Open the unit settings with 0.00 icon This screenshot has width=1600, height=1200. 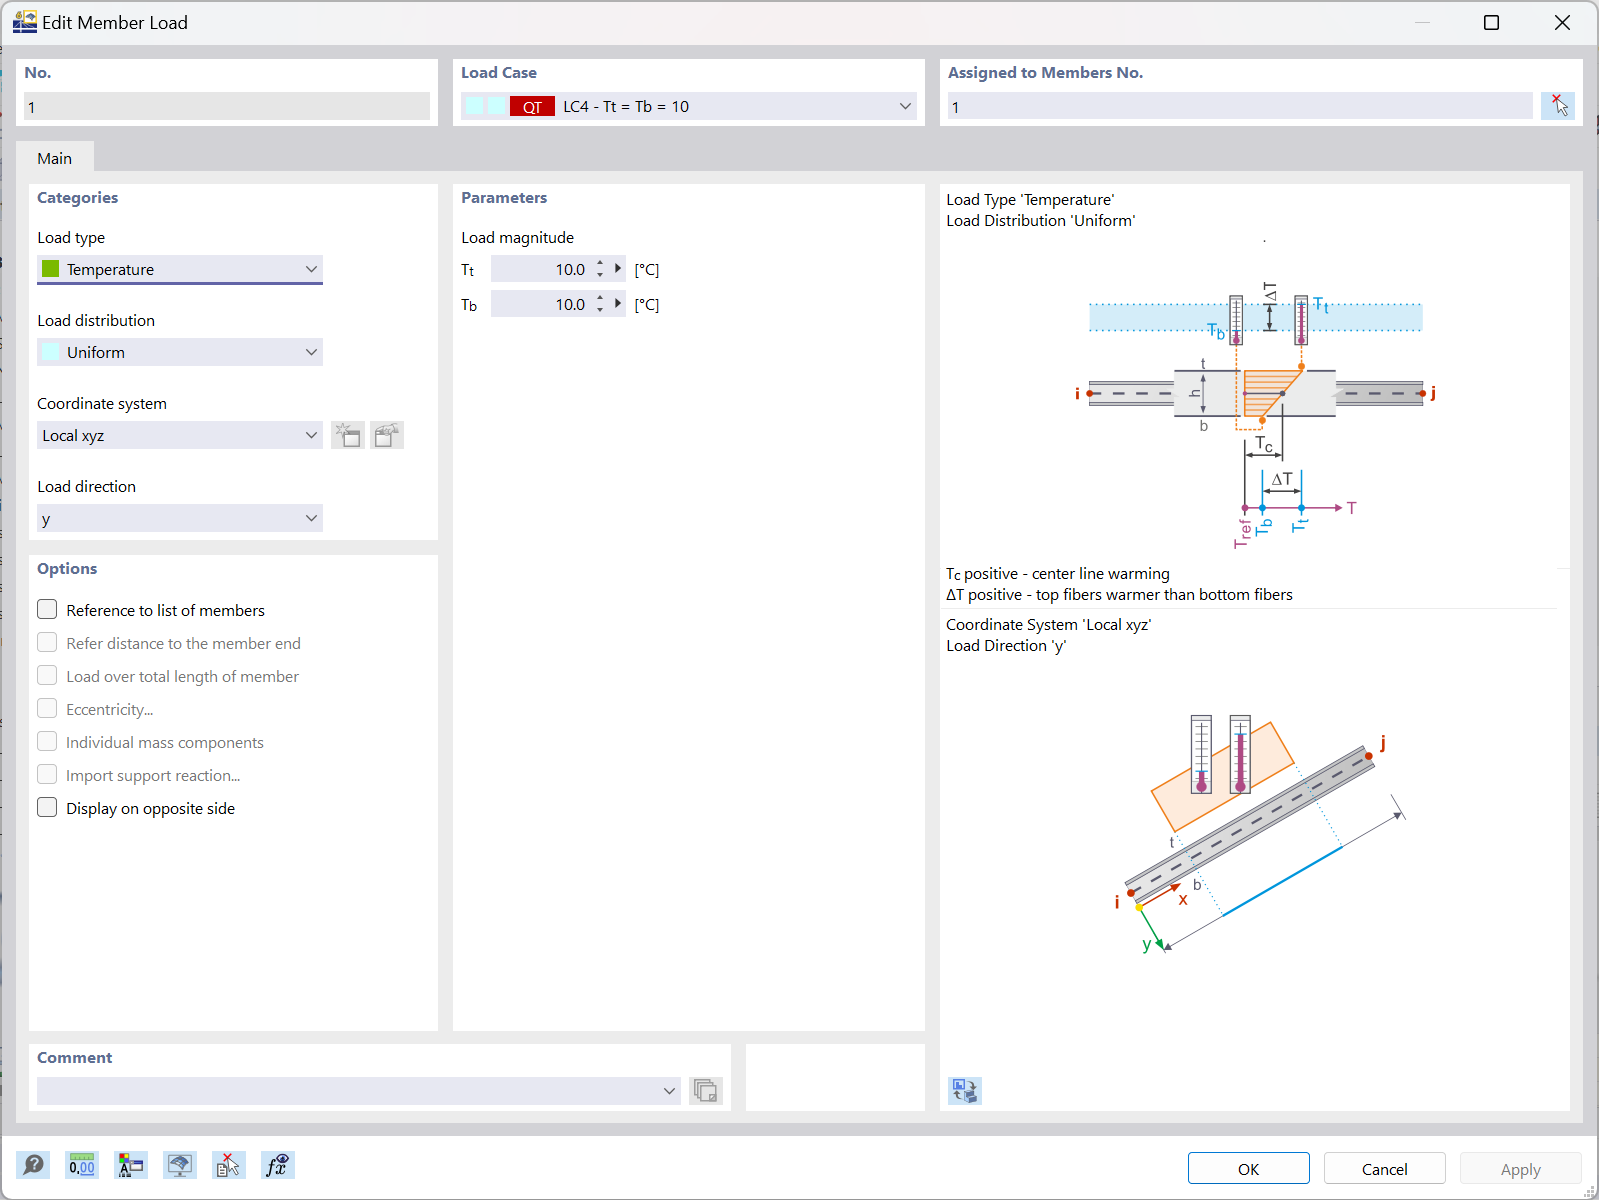point(81,1165)
